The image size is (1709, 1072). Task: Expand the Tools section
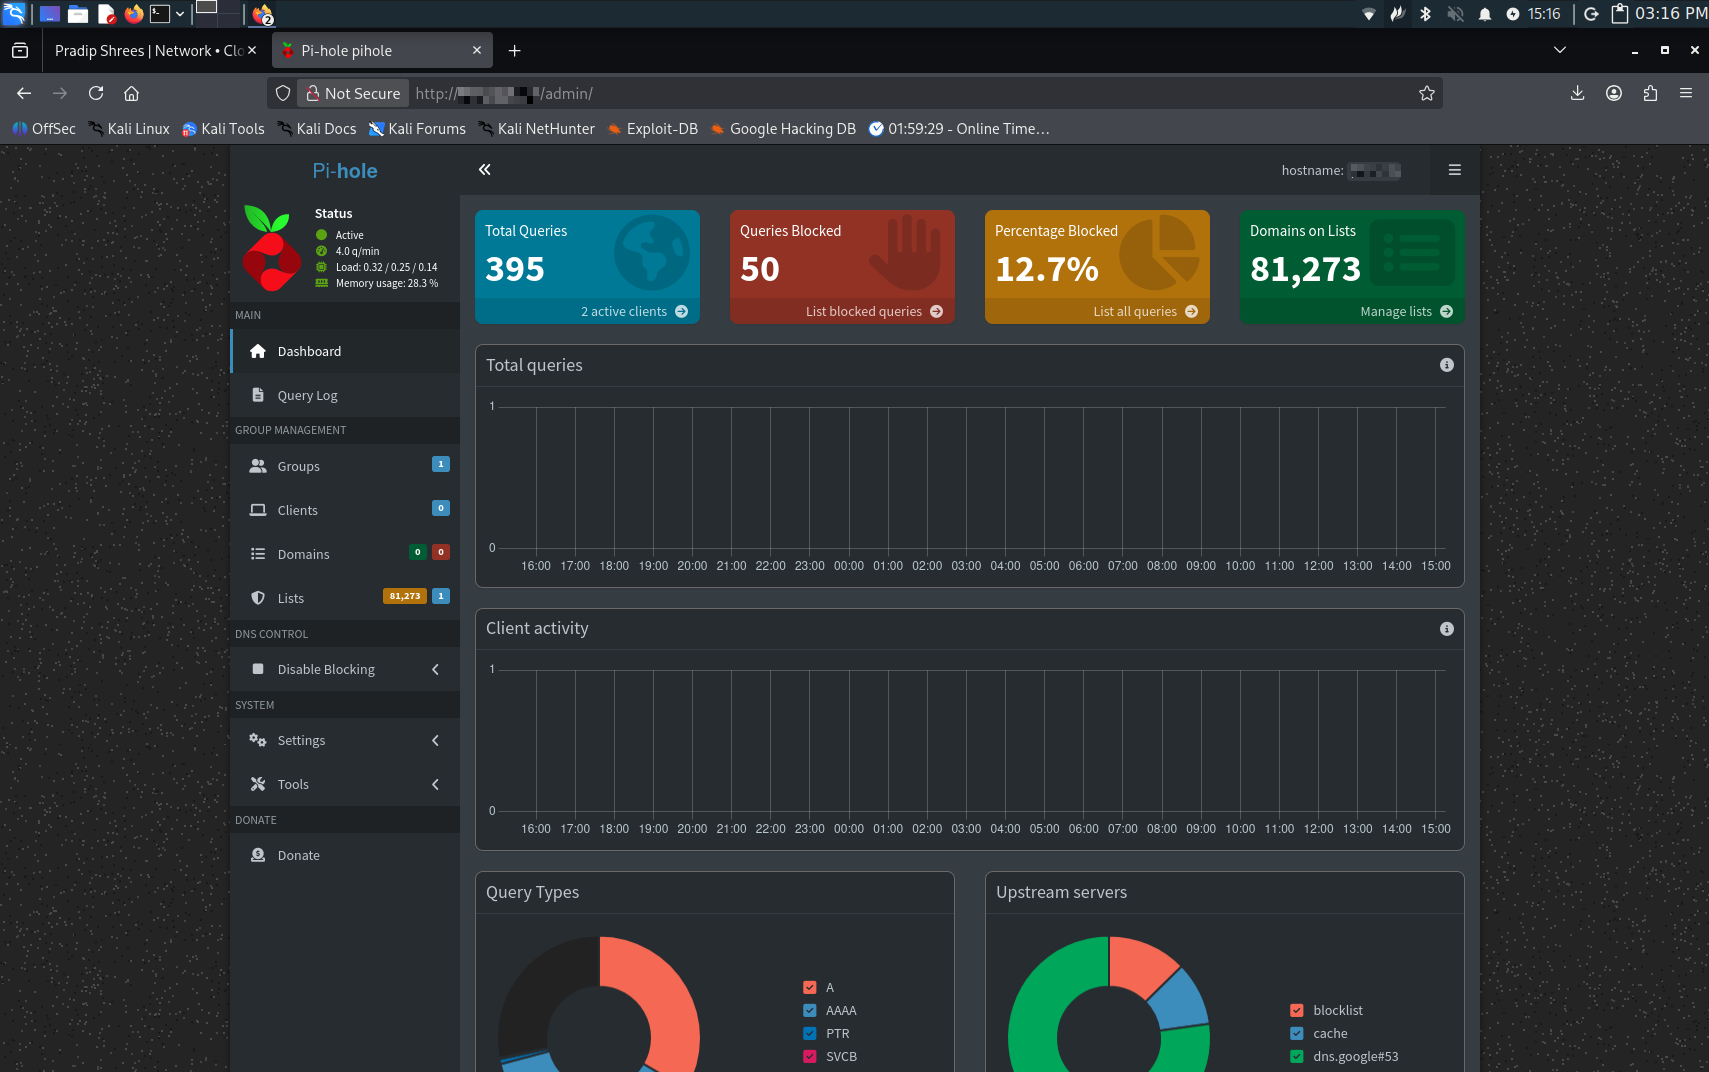(x=293, y=784)
